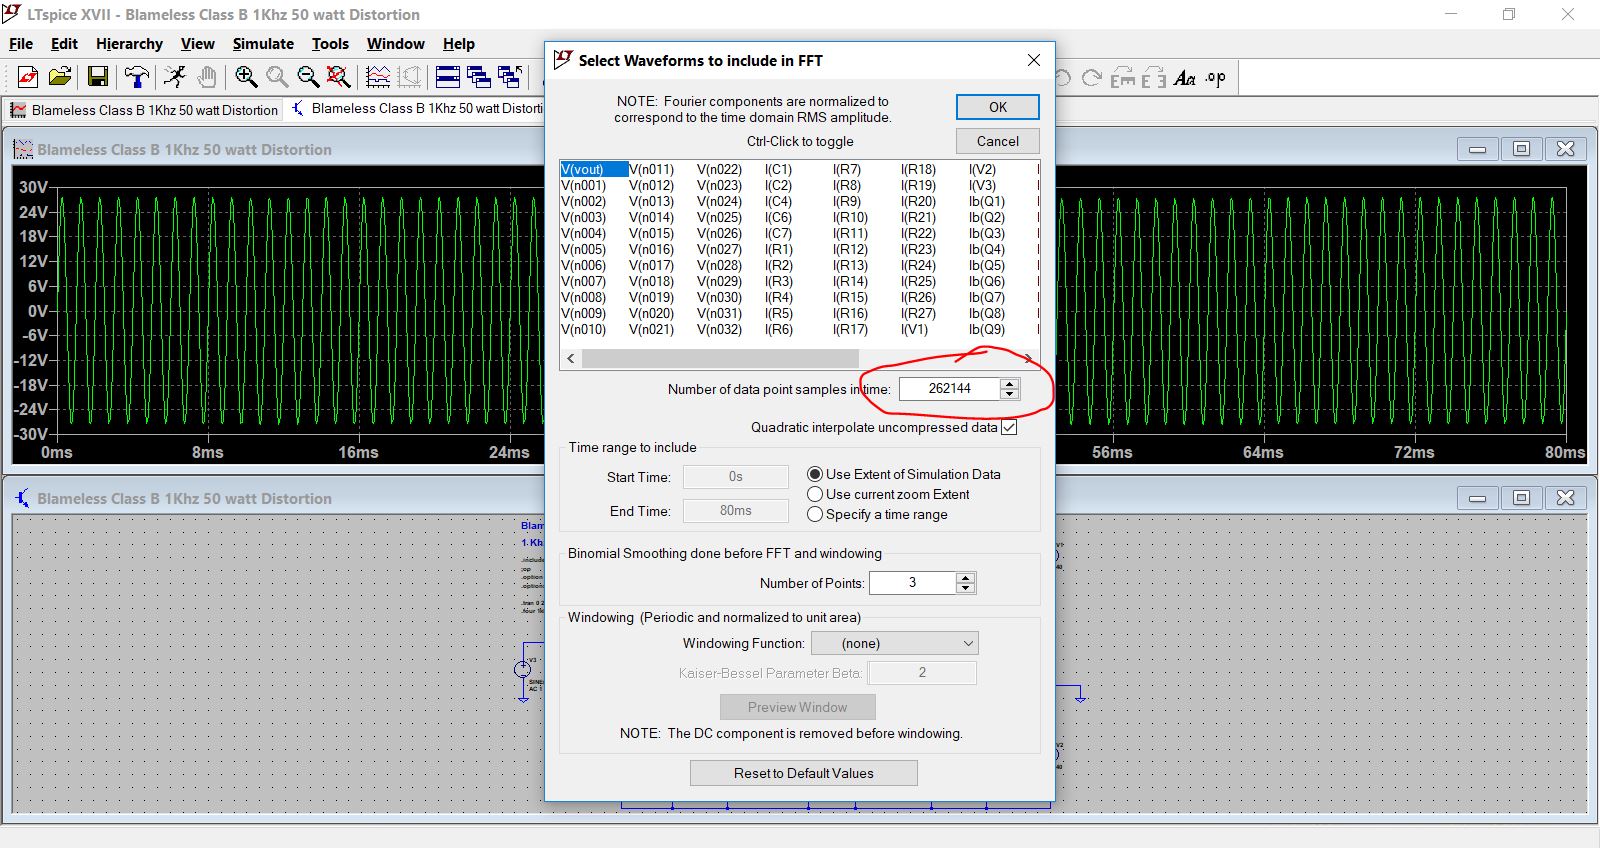Switch to the schematic document tab
This screenshot has height=848, width=1600.
point(417,109)
